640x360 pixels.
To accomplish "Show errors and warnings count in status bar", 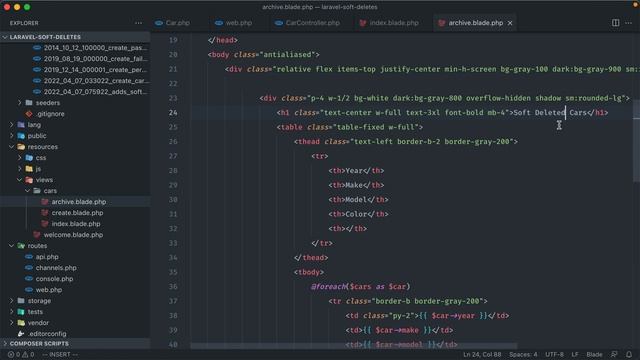I will pos(21,355).
